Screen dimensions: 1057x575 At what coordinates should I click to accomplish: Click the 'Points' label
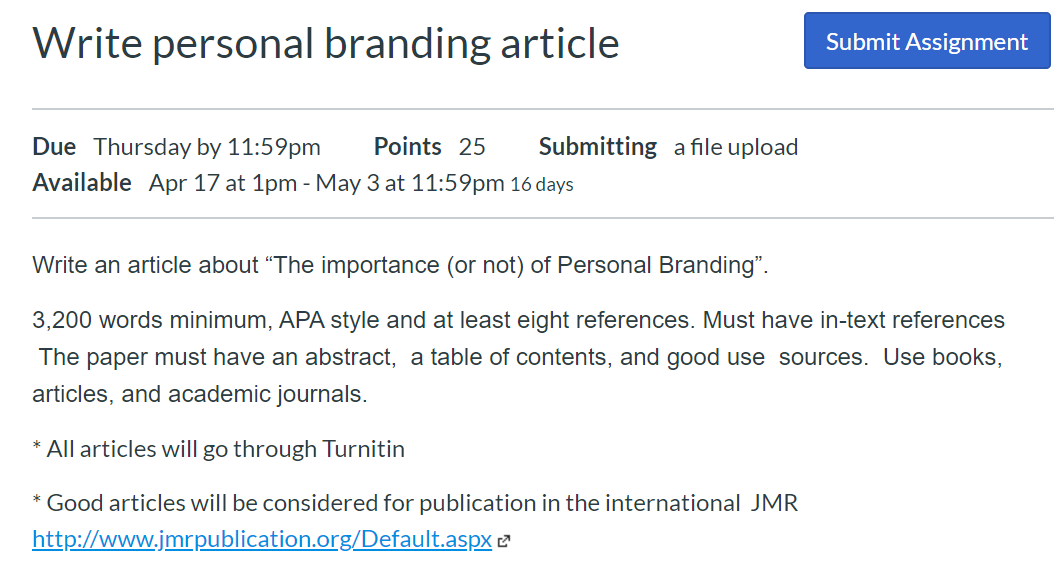(407, 146)
